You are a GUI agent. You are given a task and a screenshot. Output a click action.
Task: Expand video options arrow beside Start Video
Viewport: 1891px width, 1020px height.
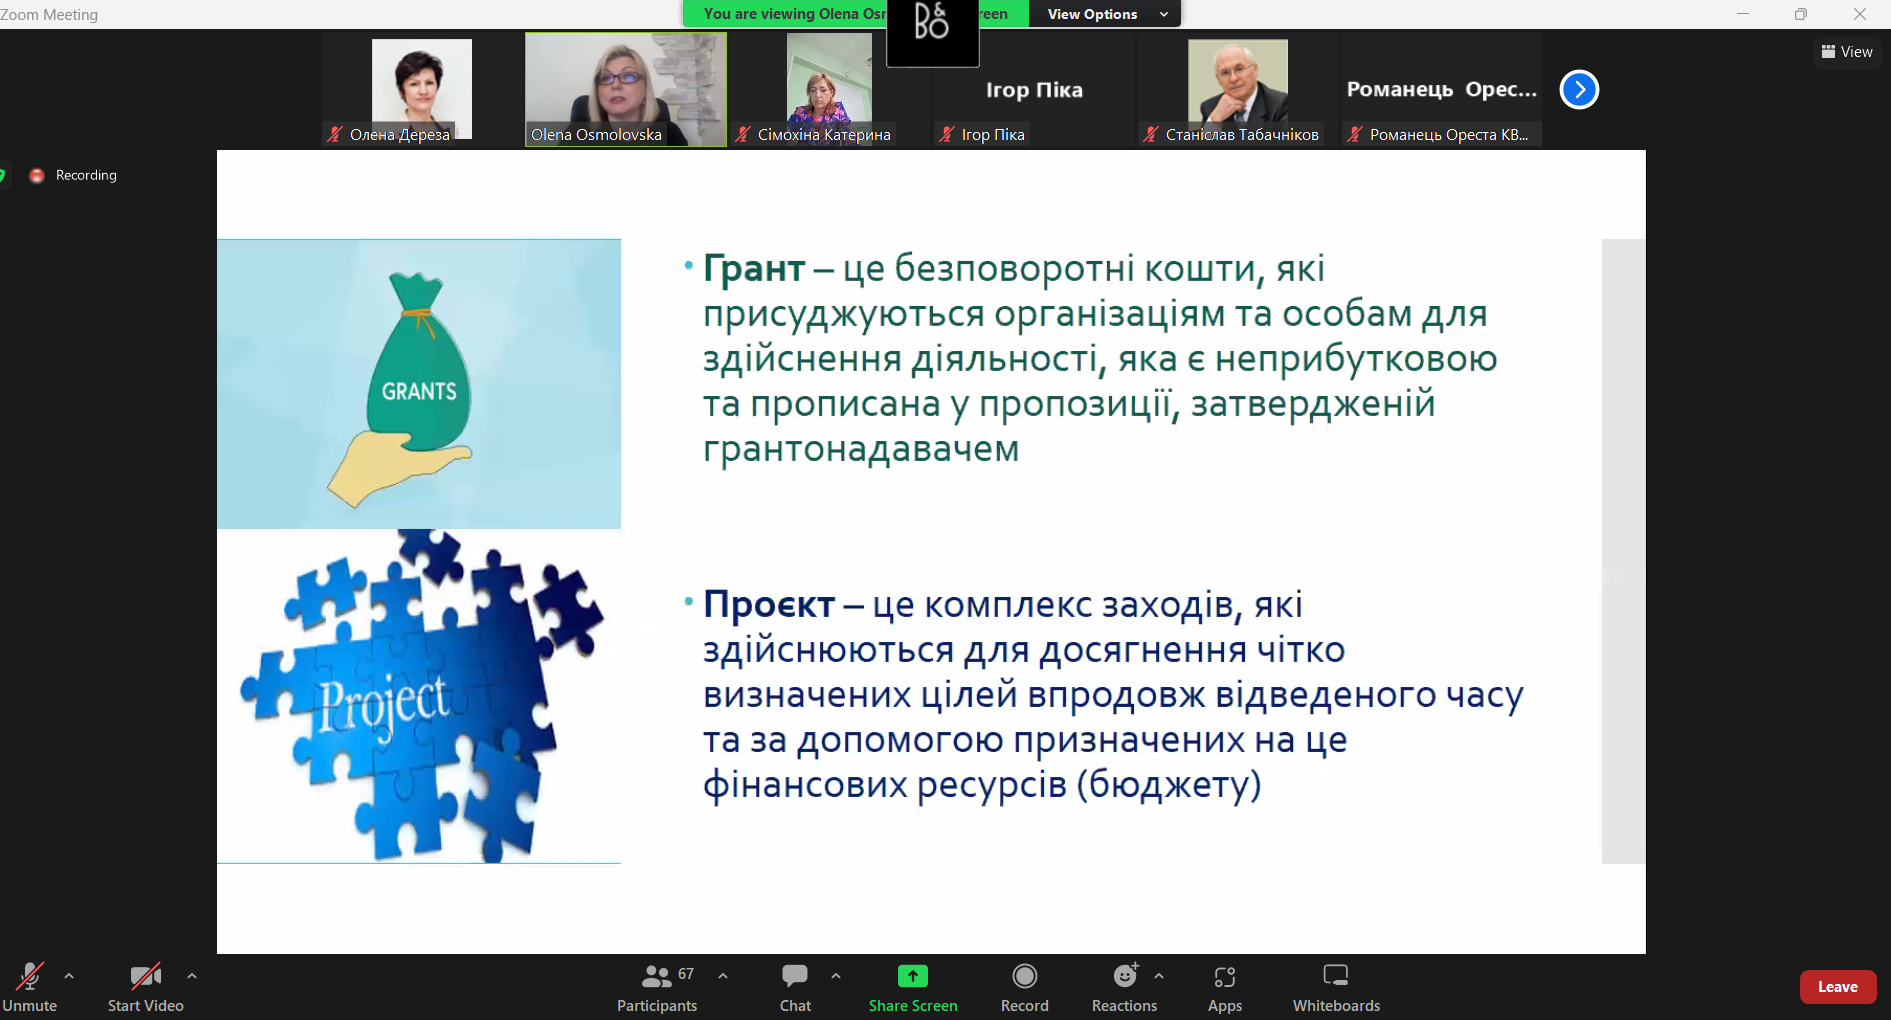tap(192, 976)
